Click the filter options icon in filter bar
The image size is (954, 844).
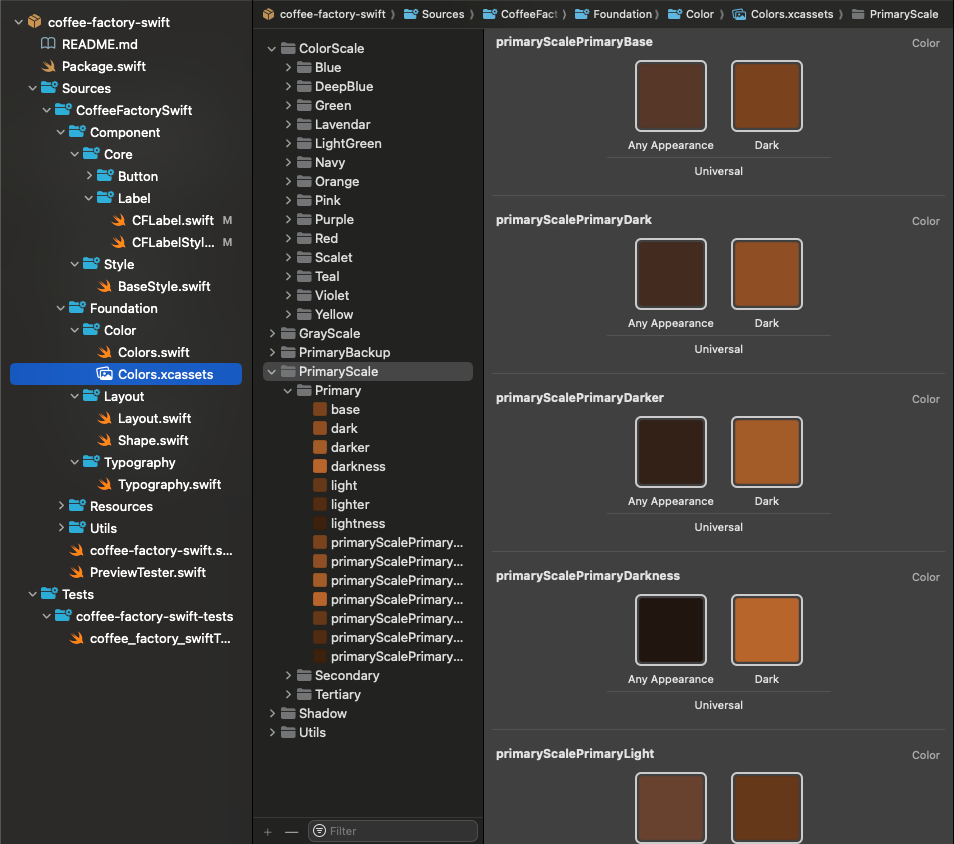coord(319,831)
